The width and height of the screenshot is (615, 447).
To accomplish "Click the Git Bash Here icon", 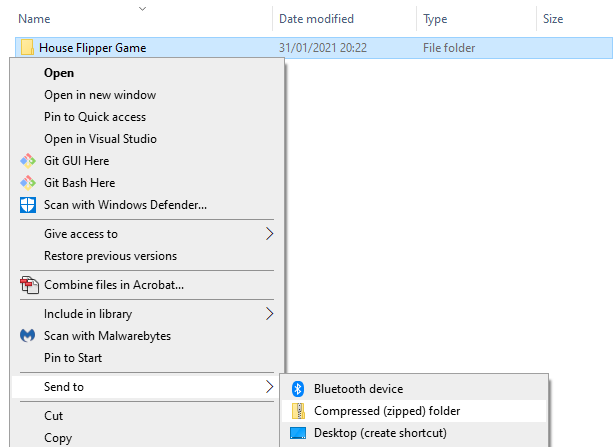I will [27, 183].
